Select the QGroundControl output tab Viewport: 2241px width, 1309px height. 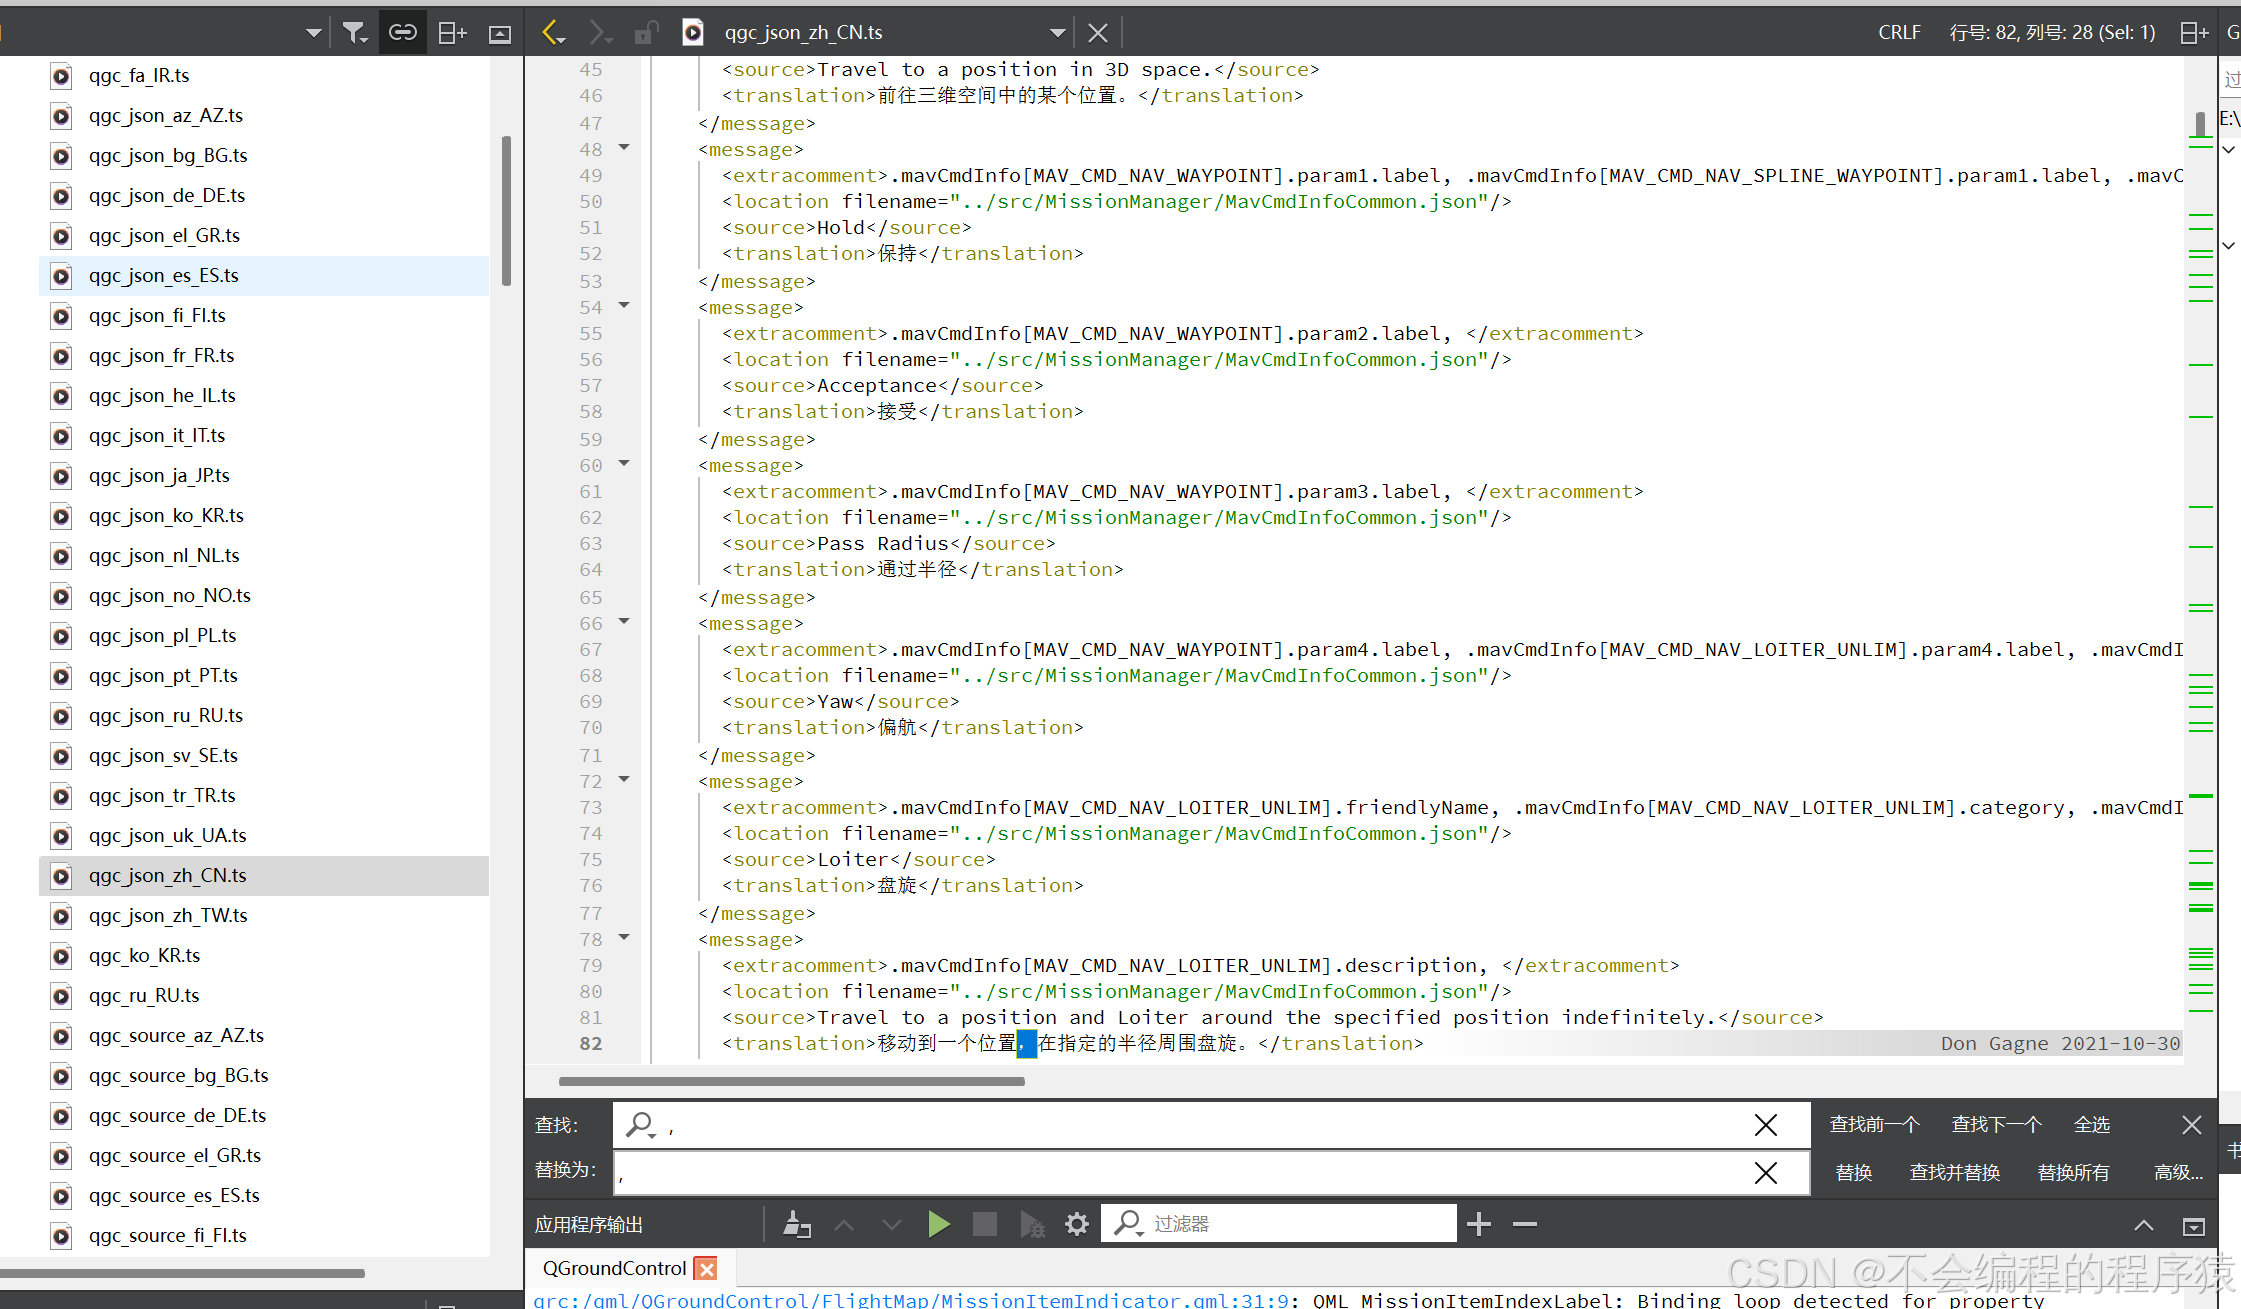pyautogui.click(x=614, y=1268)
